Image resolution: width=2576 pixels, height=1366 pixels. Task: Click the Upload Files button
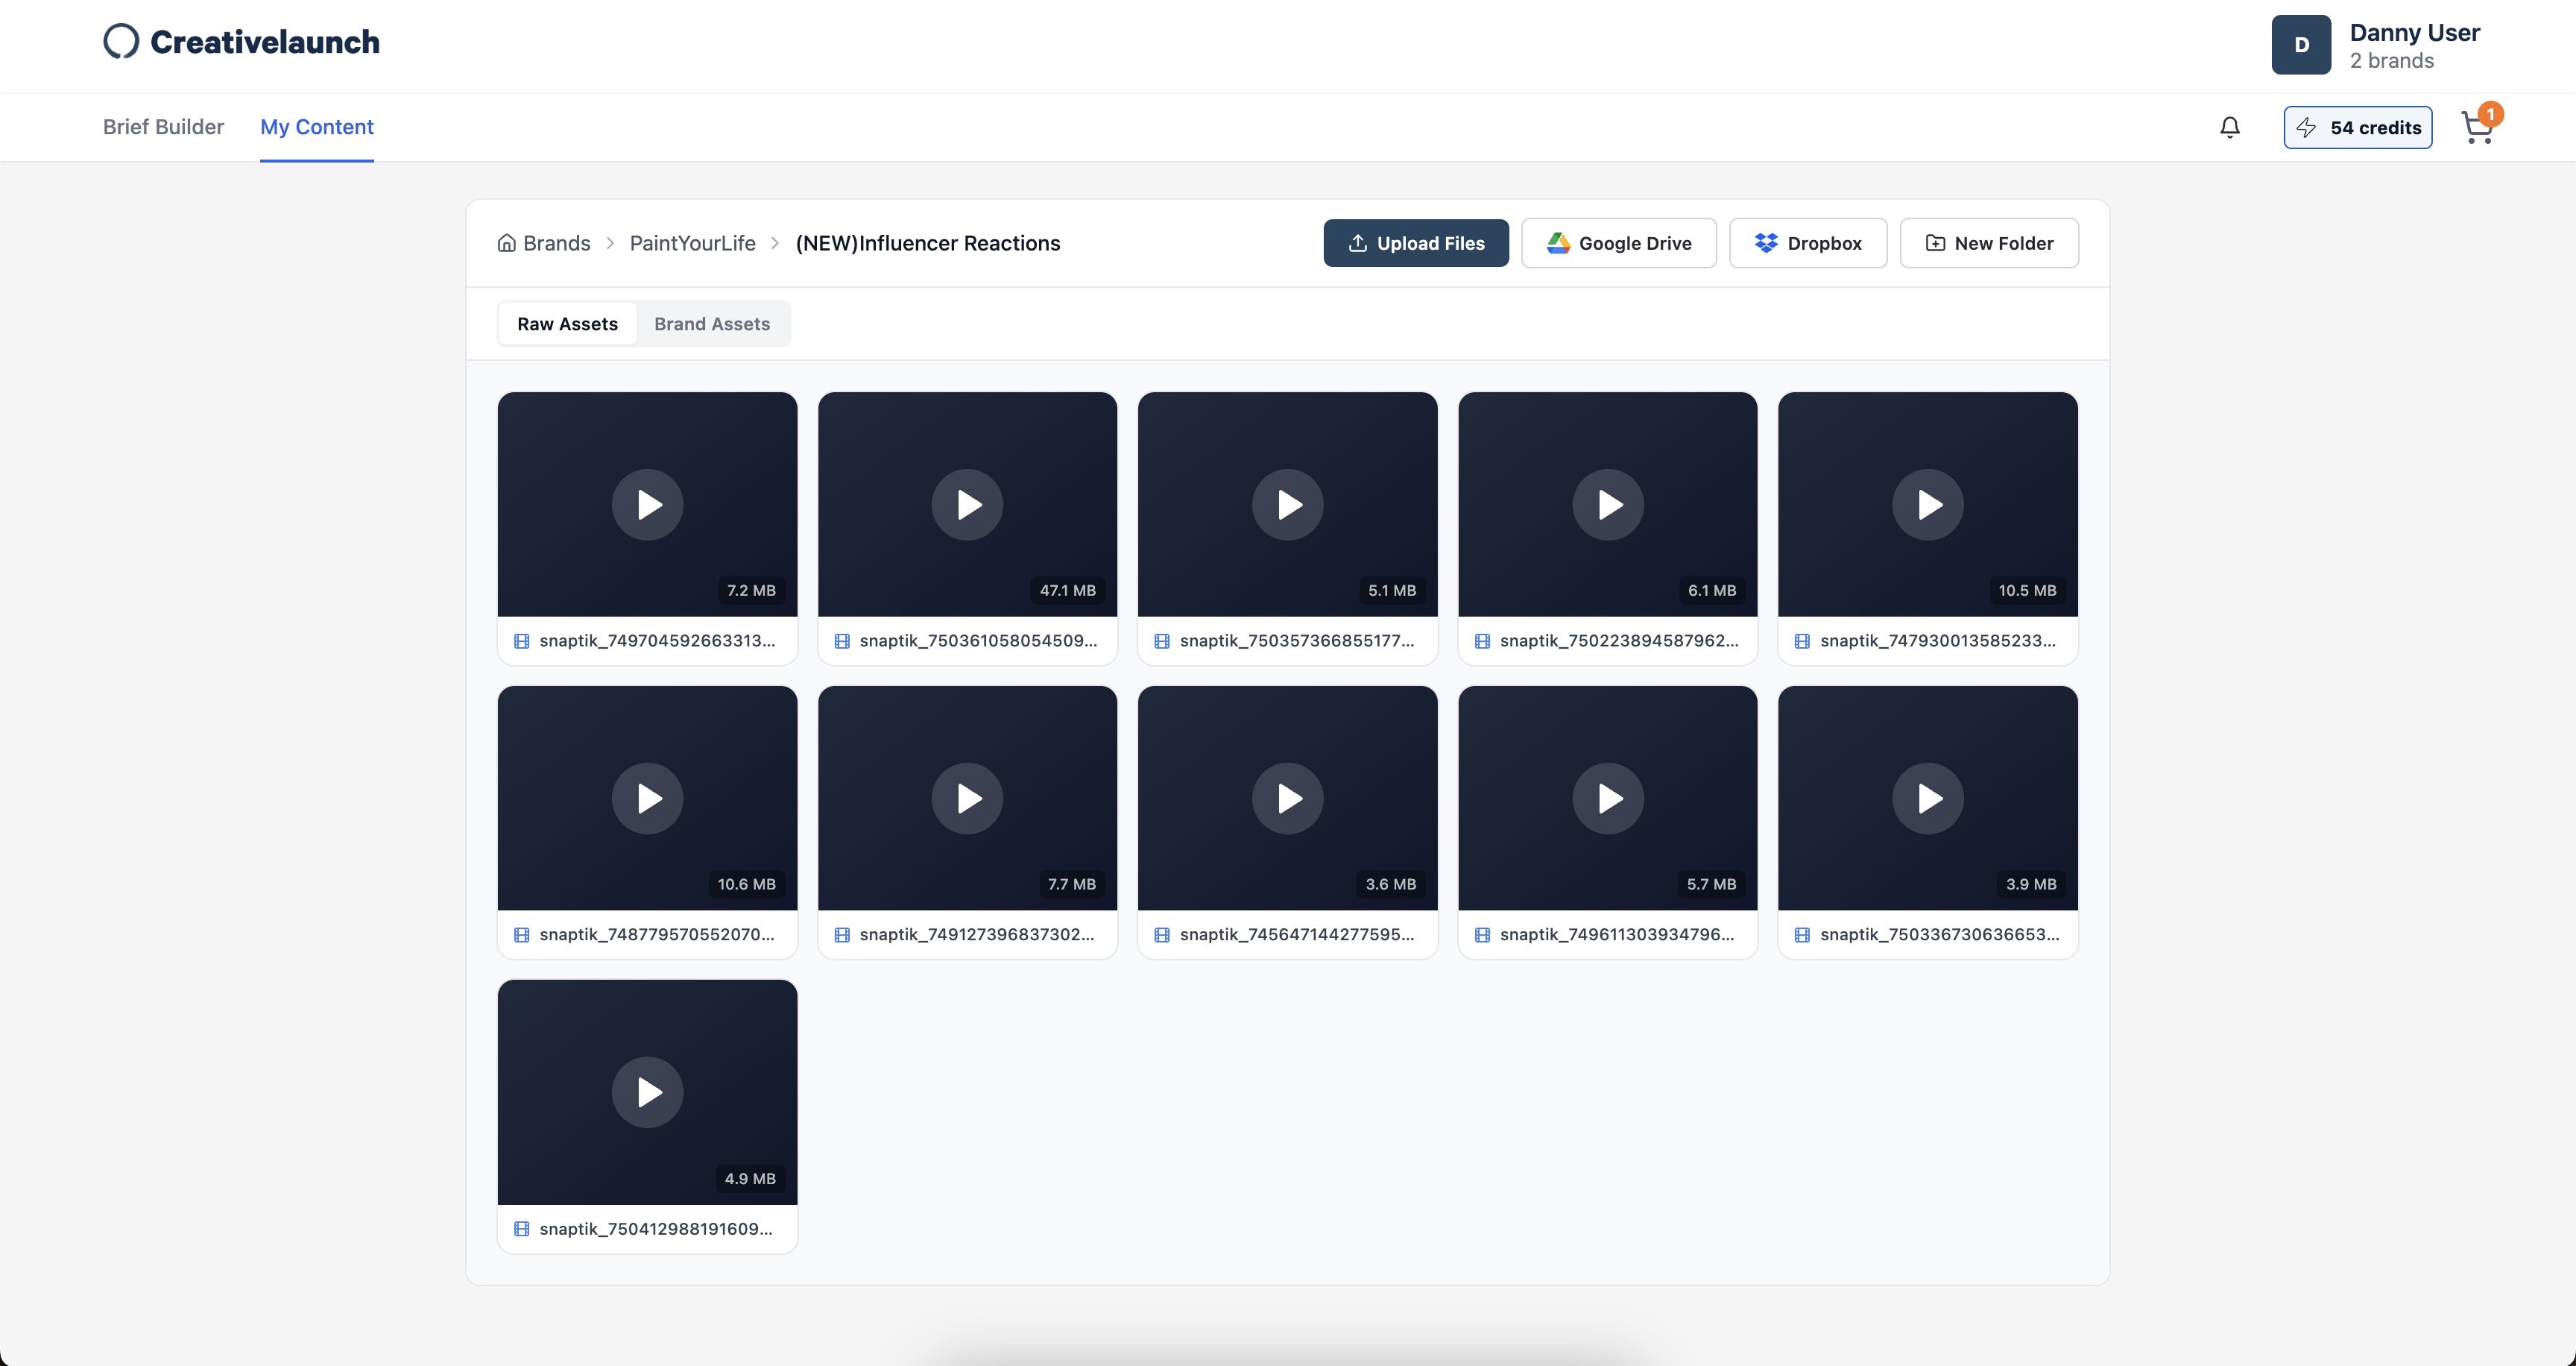(x=1415, y=243)
